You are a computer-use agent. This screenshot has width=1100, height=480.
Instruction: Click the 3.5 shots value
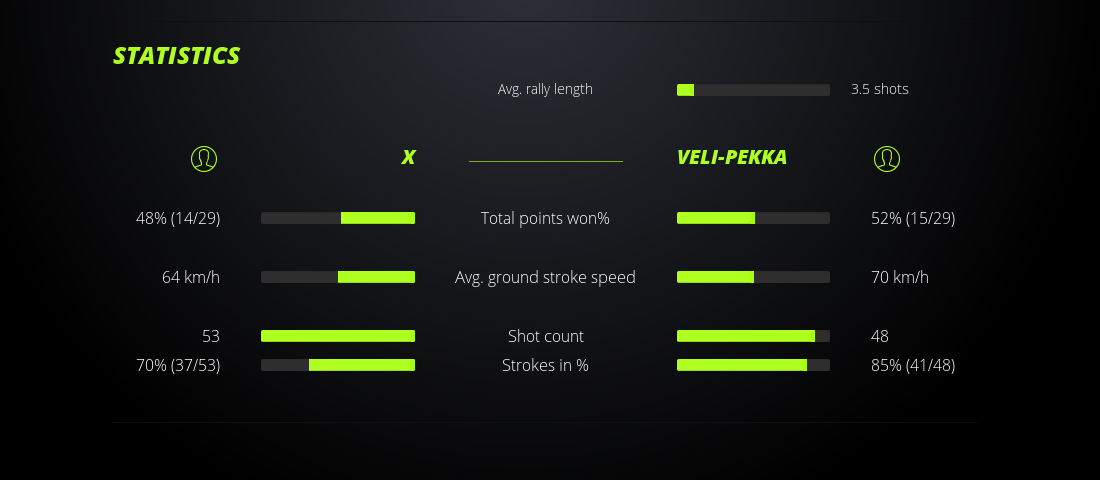coord(880,89)
